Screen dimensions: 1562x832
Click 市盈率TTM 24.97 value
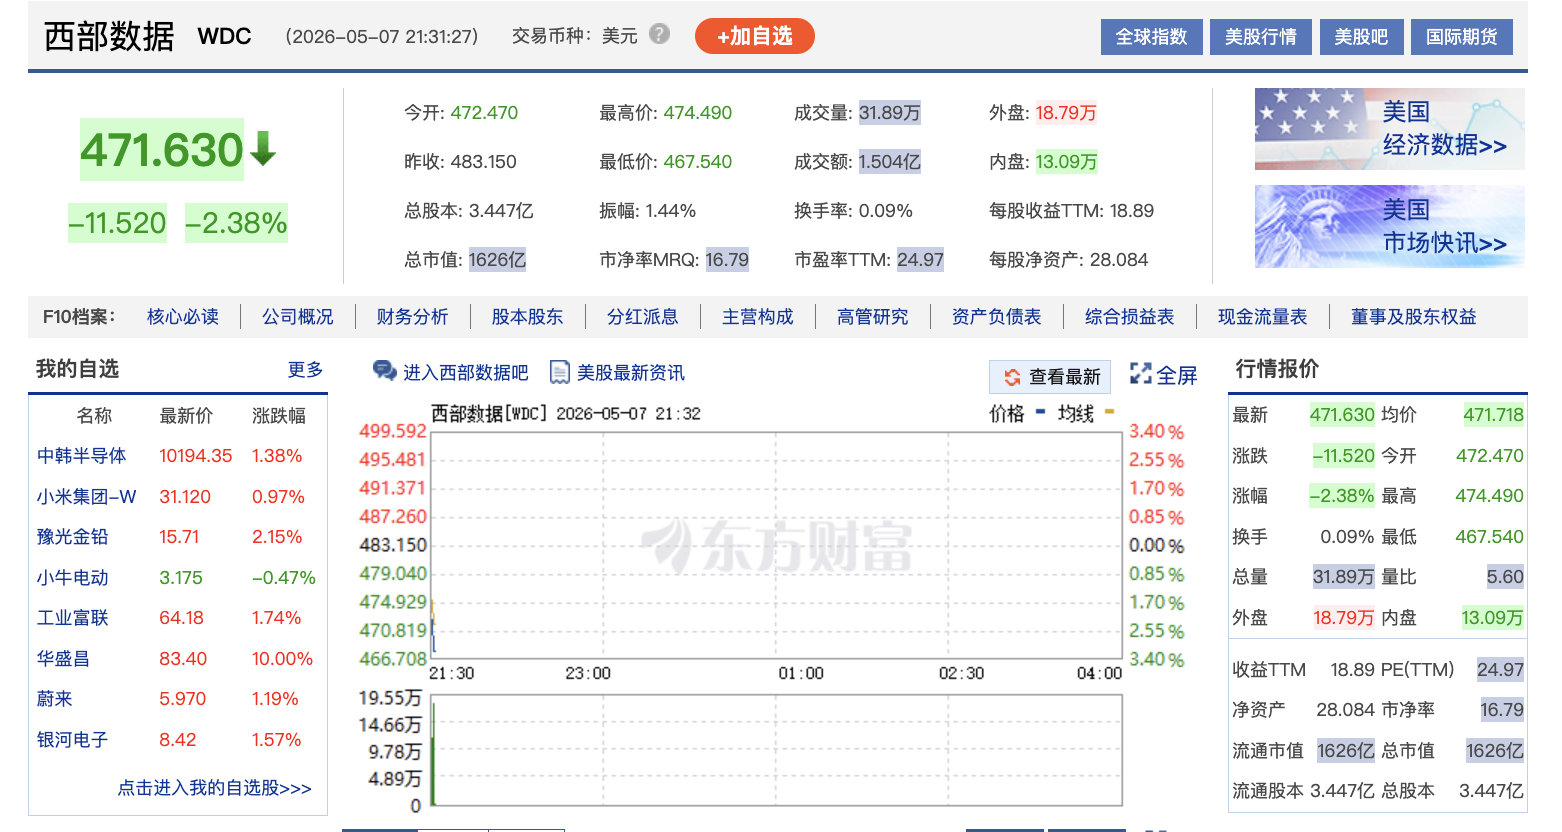tap(920, 260)
